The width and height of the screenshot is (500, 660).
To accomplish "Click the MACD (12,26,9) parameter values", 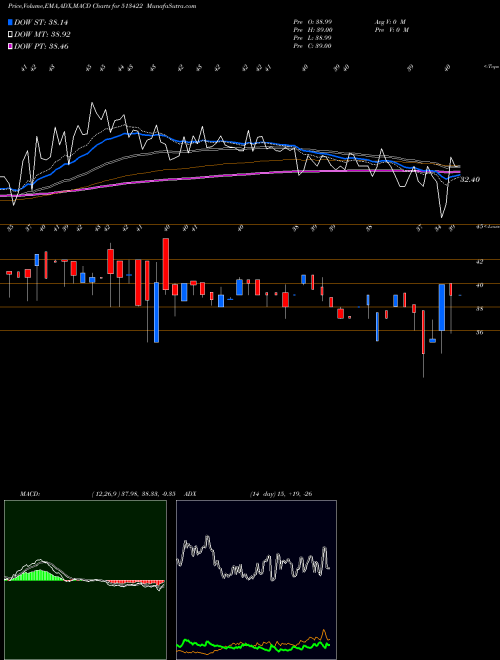I will (133, 494).
